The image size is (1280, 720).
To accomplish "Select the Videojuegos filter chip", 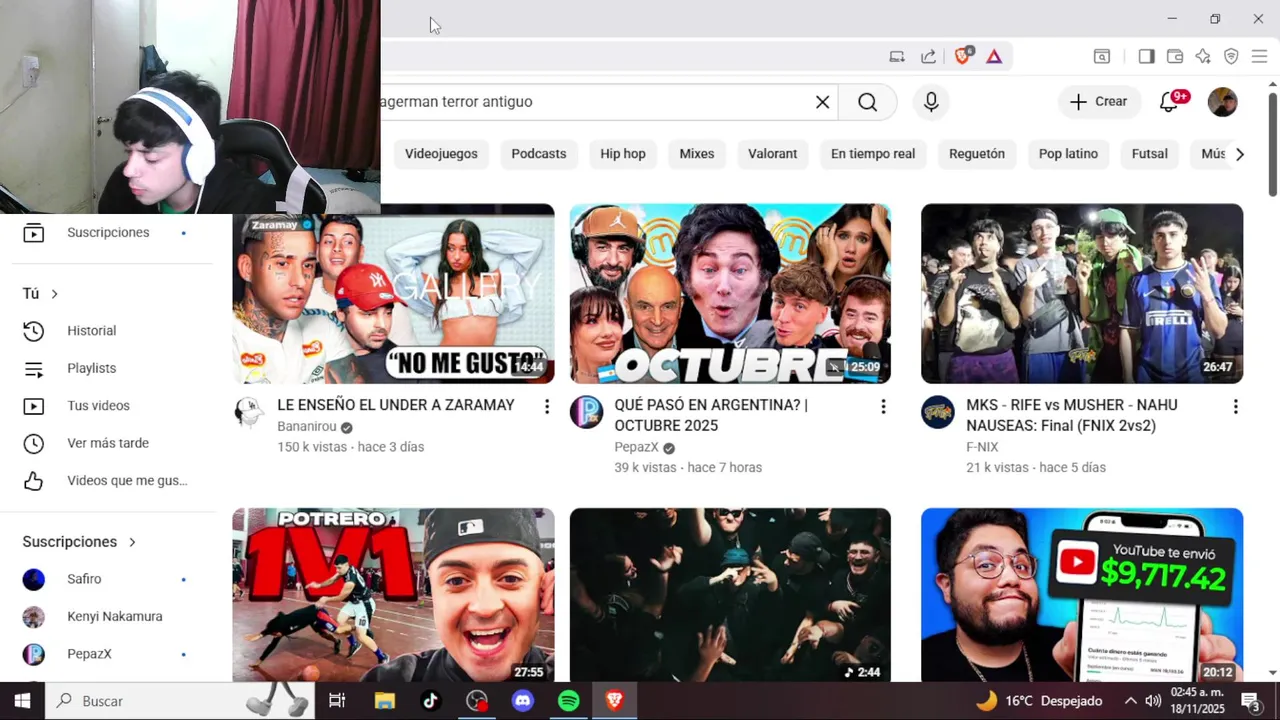I will point(441,154).
